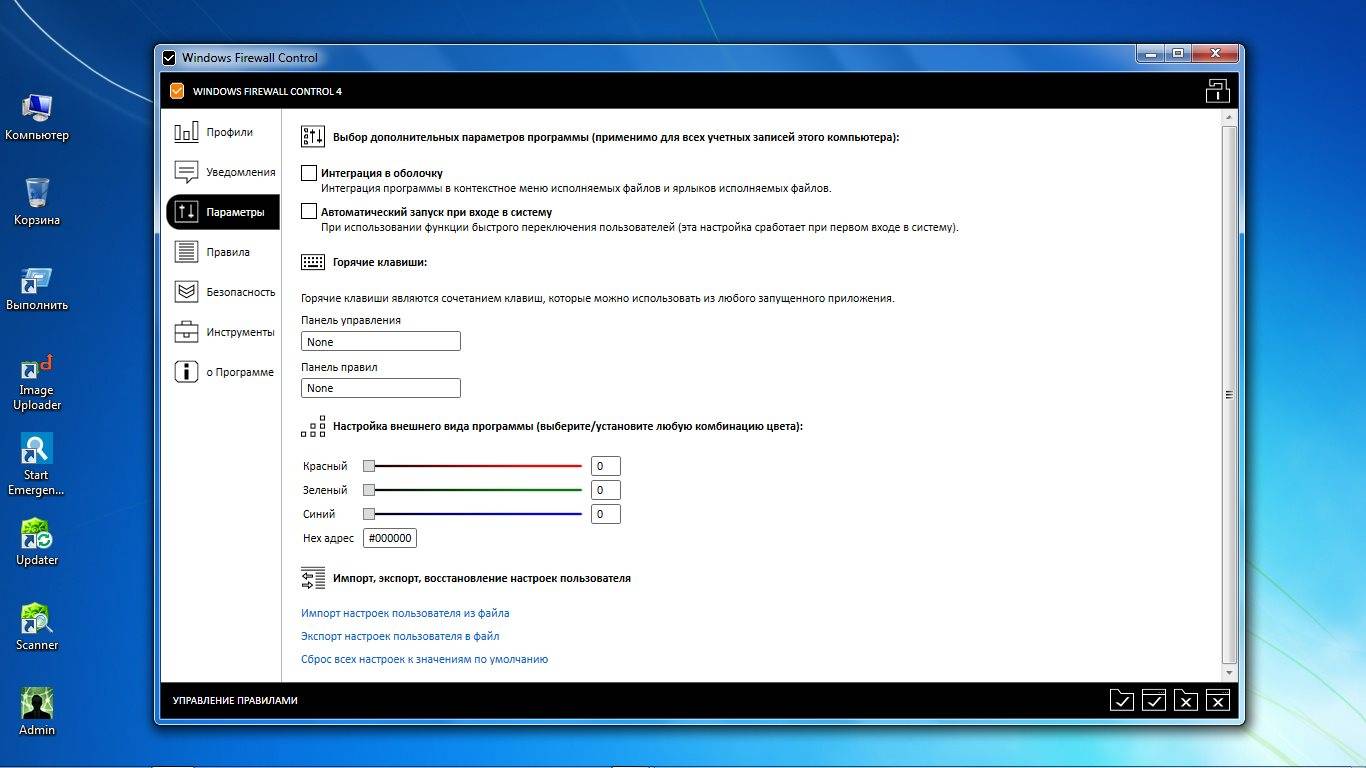Click Экспорт настроек пользователя в файл

[x=400, y=636]
